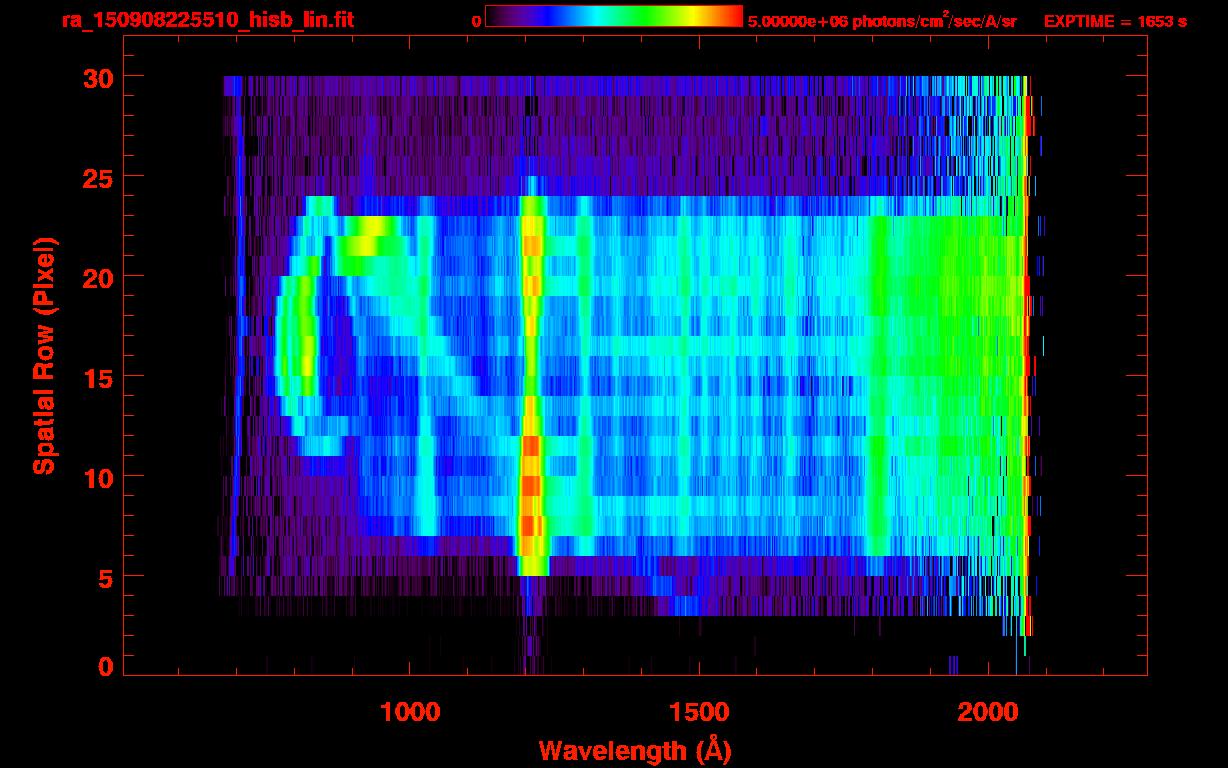Click the x-axis tick label 2000

click(x=987, y=712)
